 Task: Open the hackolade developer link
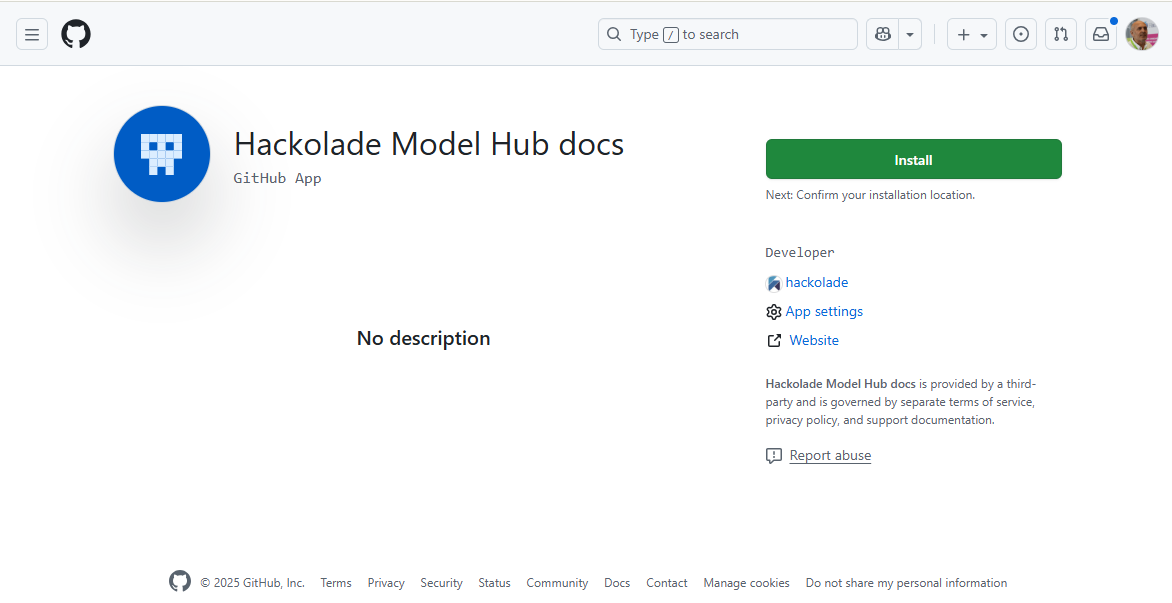(816, 282)
